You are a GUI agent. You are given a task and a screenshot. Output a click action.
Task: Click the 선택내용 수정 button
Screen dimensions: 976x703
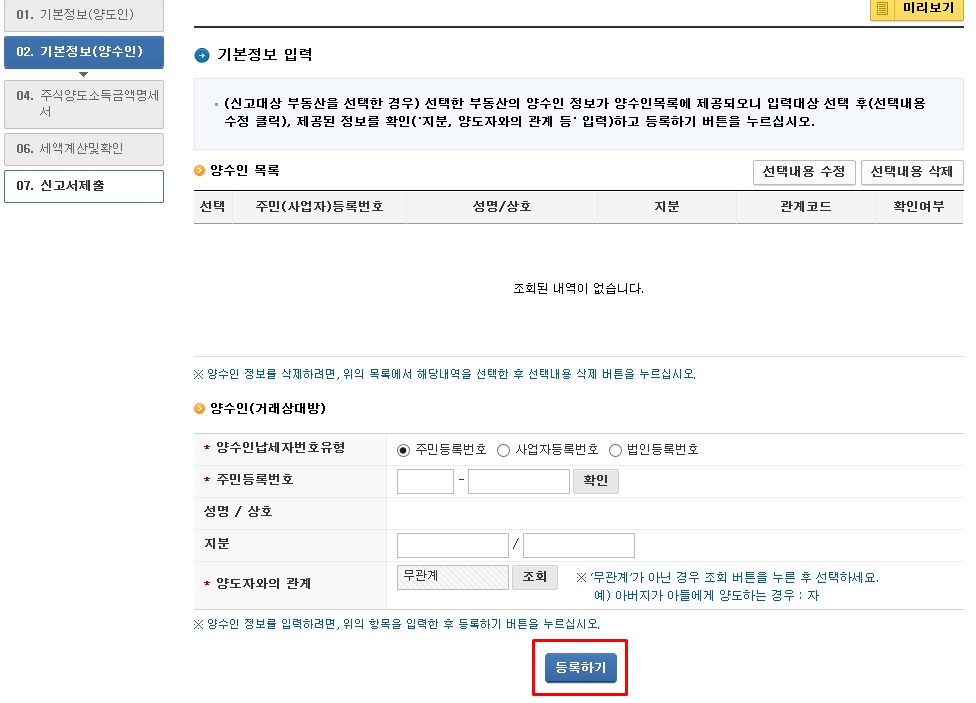point(804,172)
